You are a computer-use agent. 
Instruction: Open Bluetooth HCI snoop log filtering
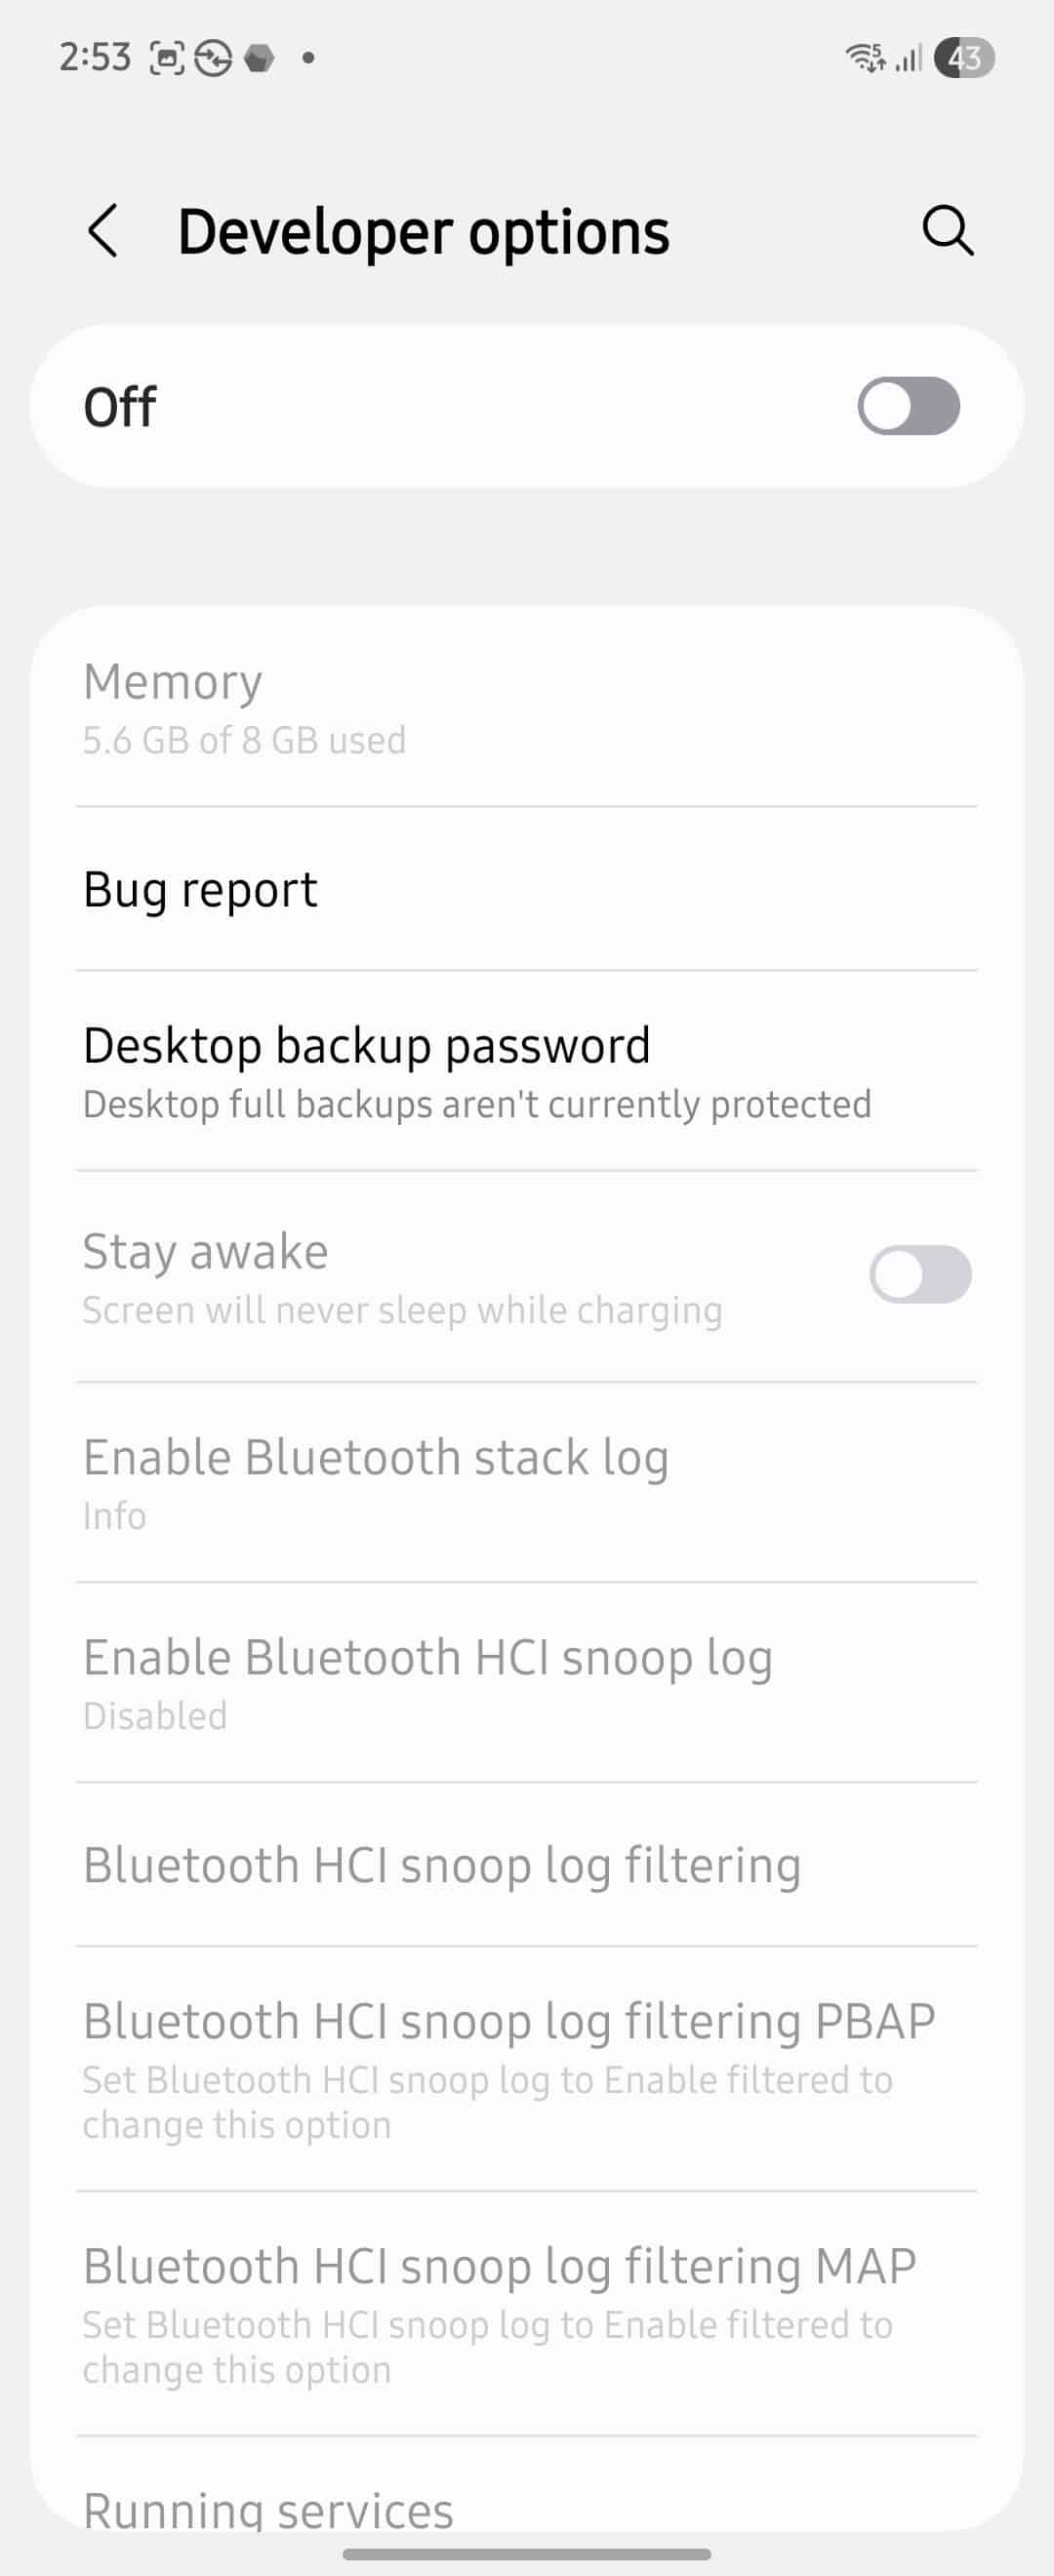(x=527, y=1864)
